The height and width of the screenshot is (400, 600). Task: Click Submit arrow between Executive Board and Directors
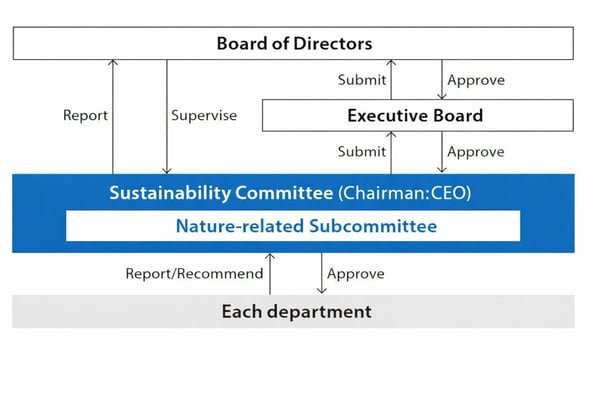(x=392, y=80)
